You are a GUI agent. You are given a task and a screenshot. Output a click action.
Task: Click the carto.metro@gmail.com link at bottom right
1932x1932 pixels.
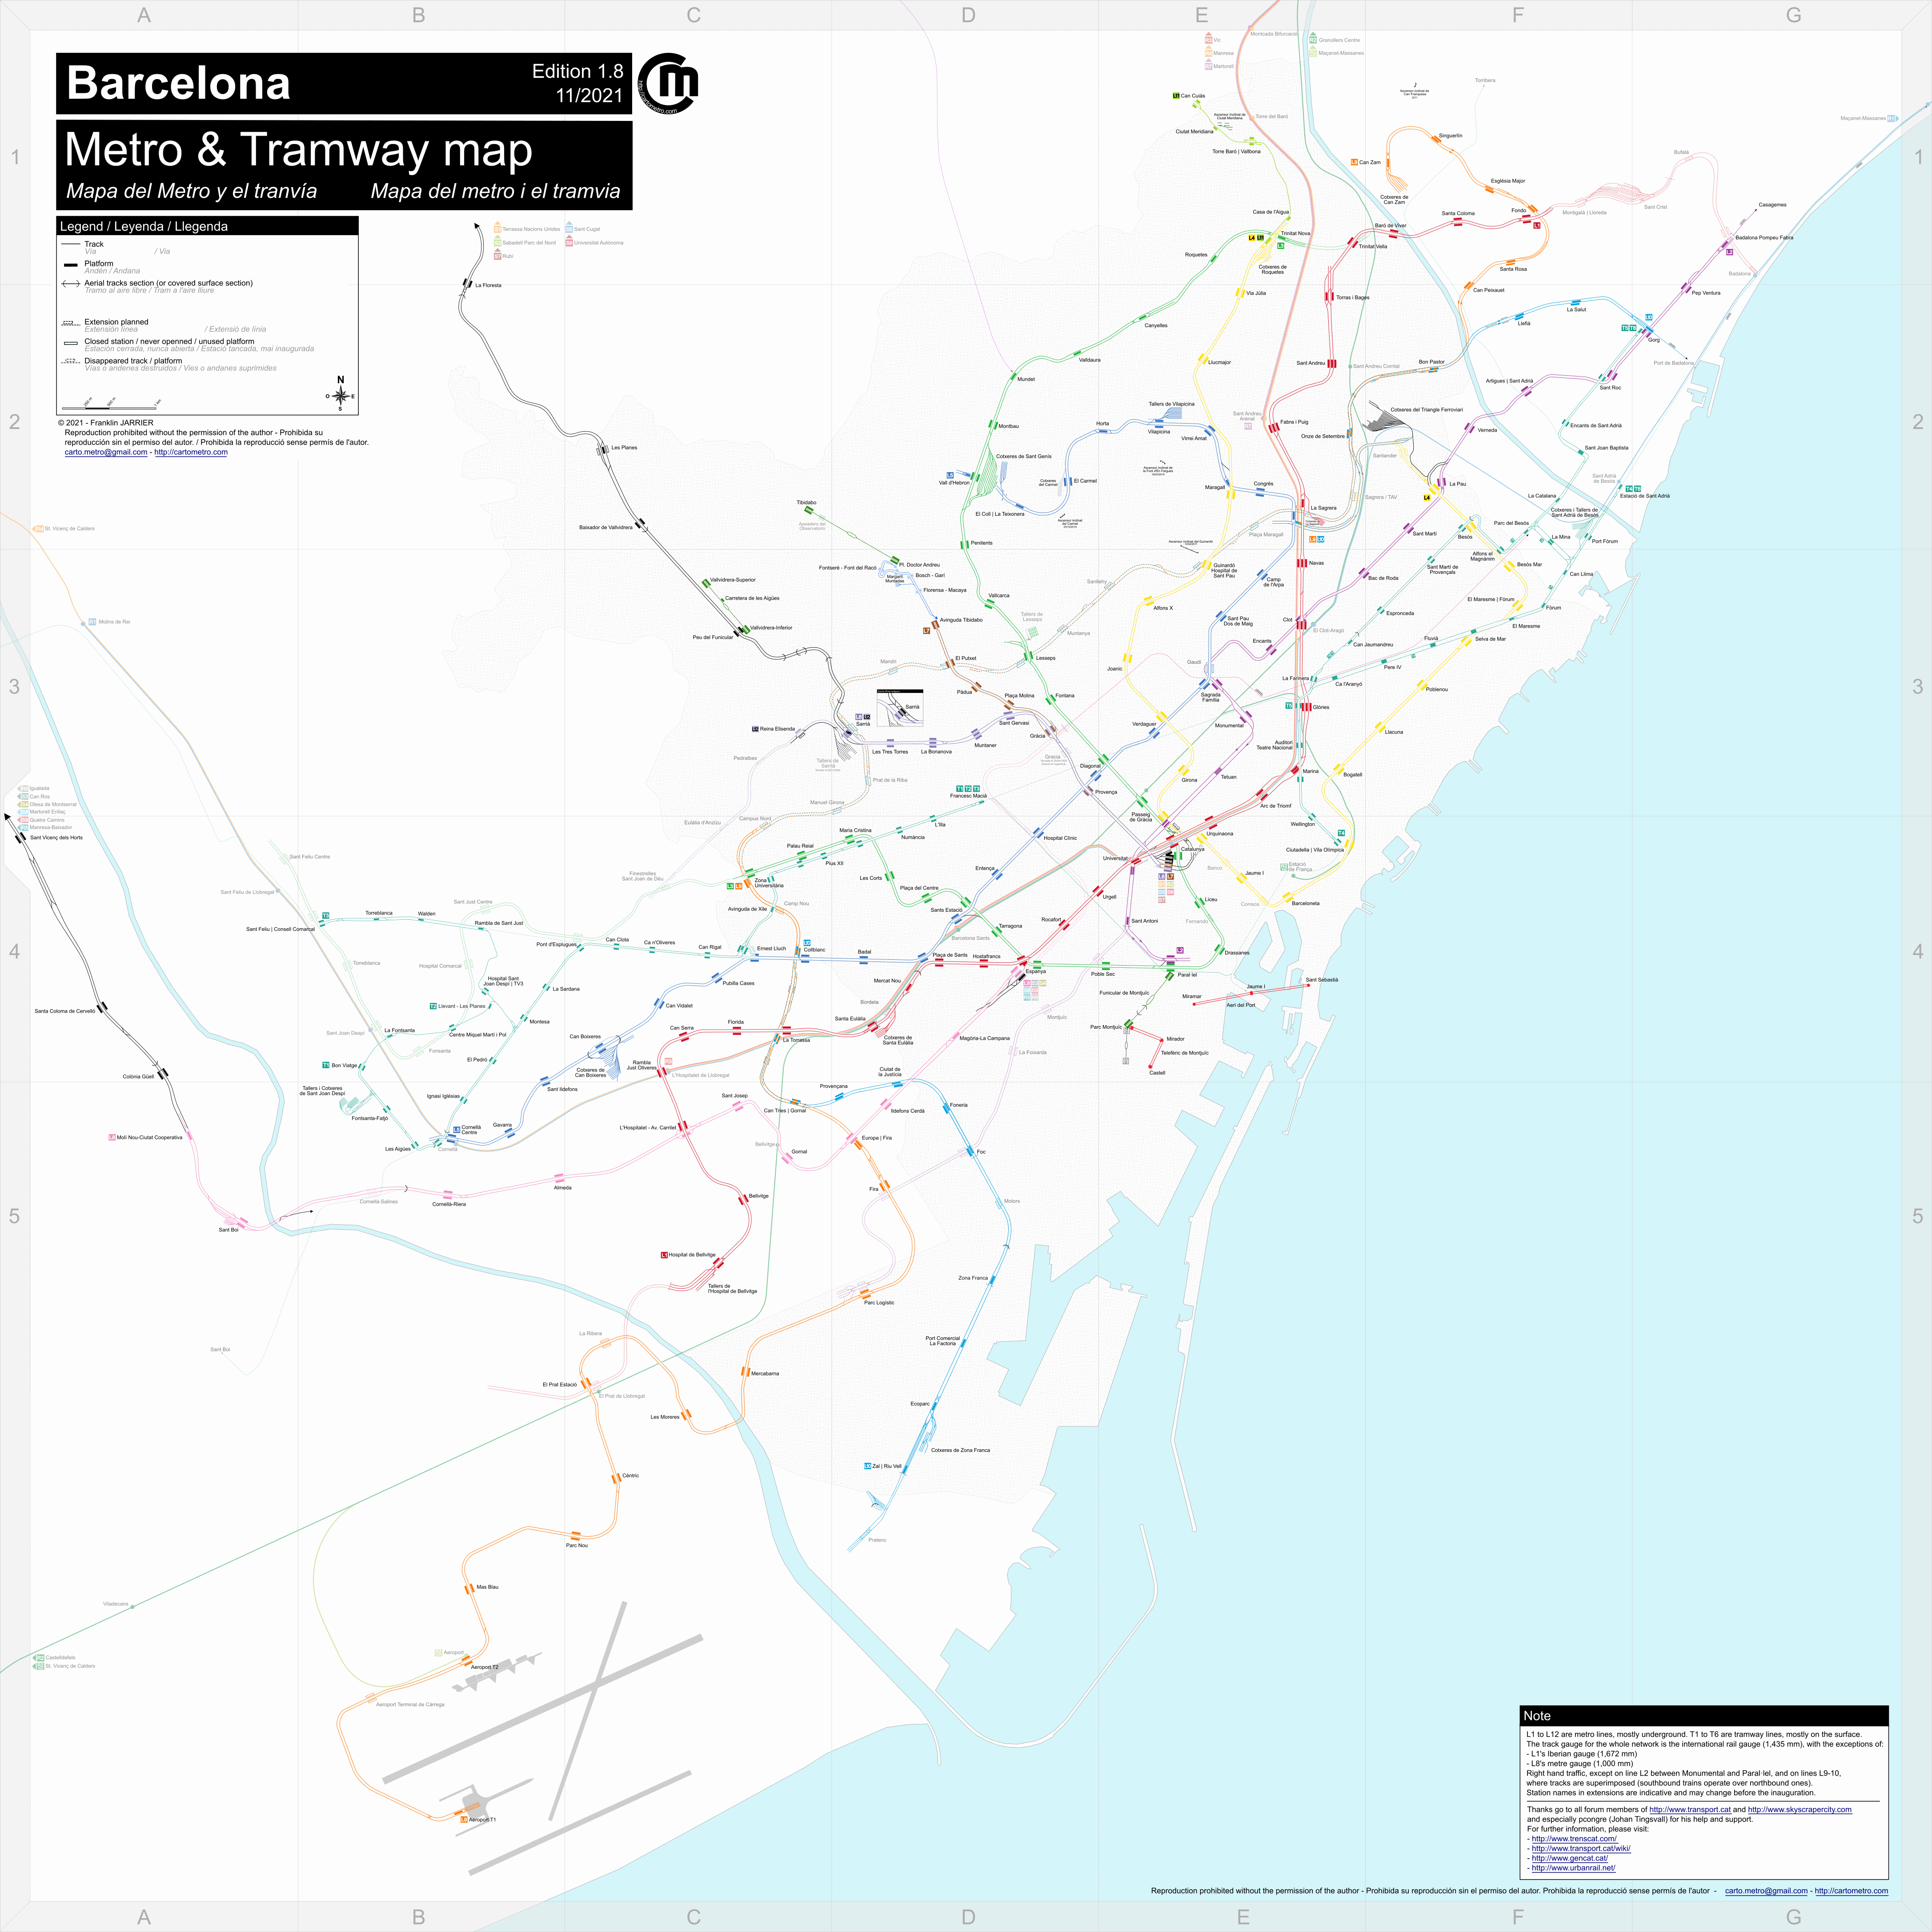pos(1766,1890)
